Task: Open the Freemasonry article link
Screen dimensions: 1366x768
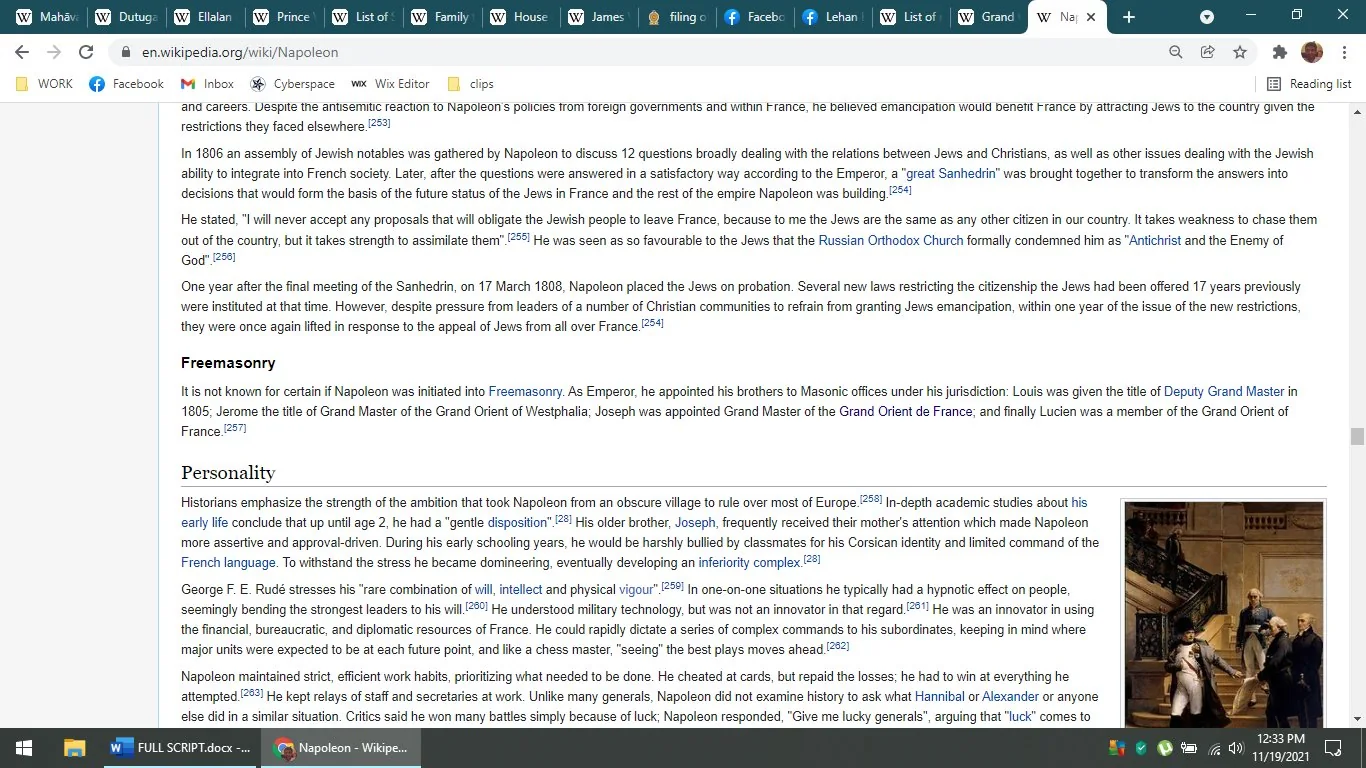Action: coord(525,392)
